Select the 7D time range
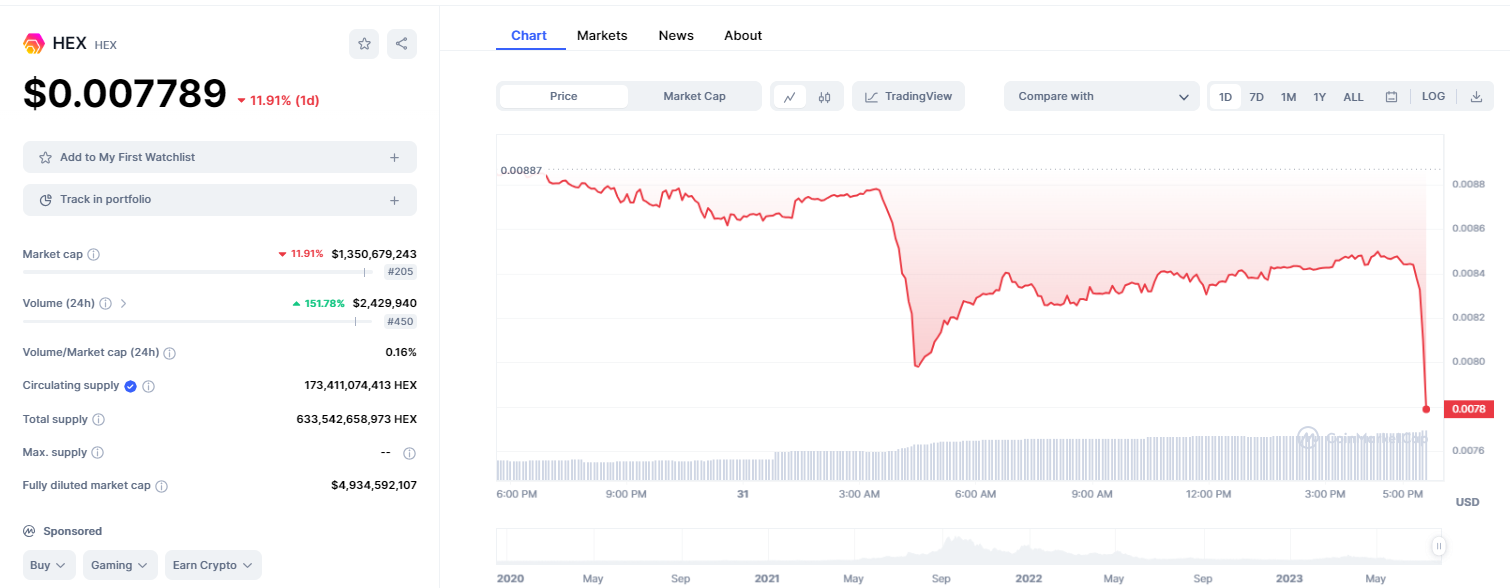Viewport: 1510px width, 588px height. pyautogui.click(x=1257, y=97)
